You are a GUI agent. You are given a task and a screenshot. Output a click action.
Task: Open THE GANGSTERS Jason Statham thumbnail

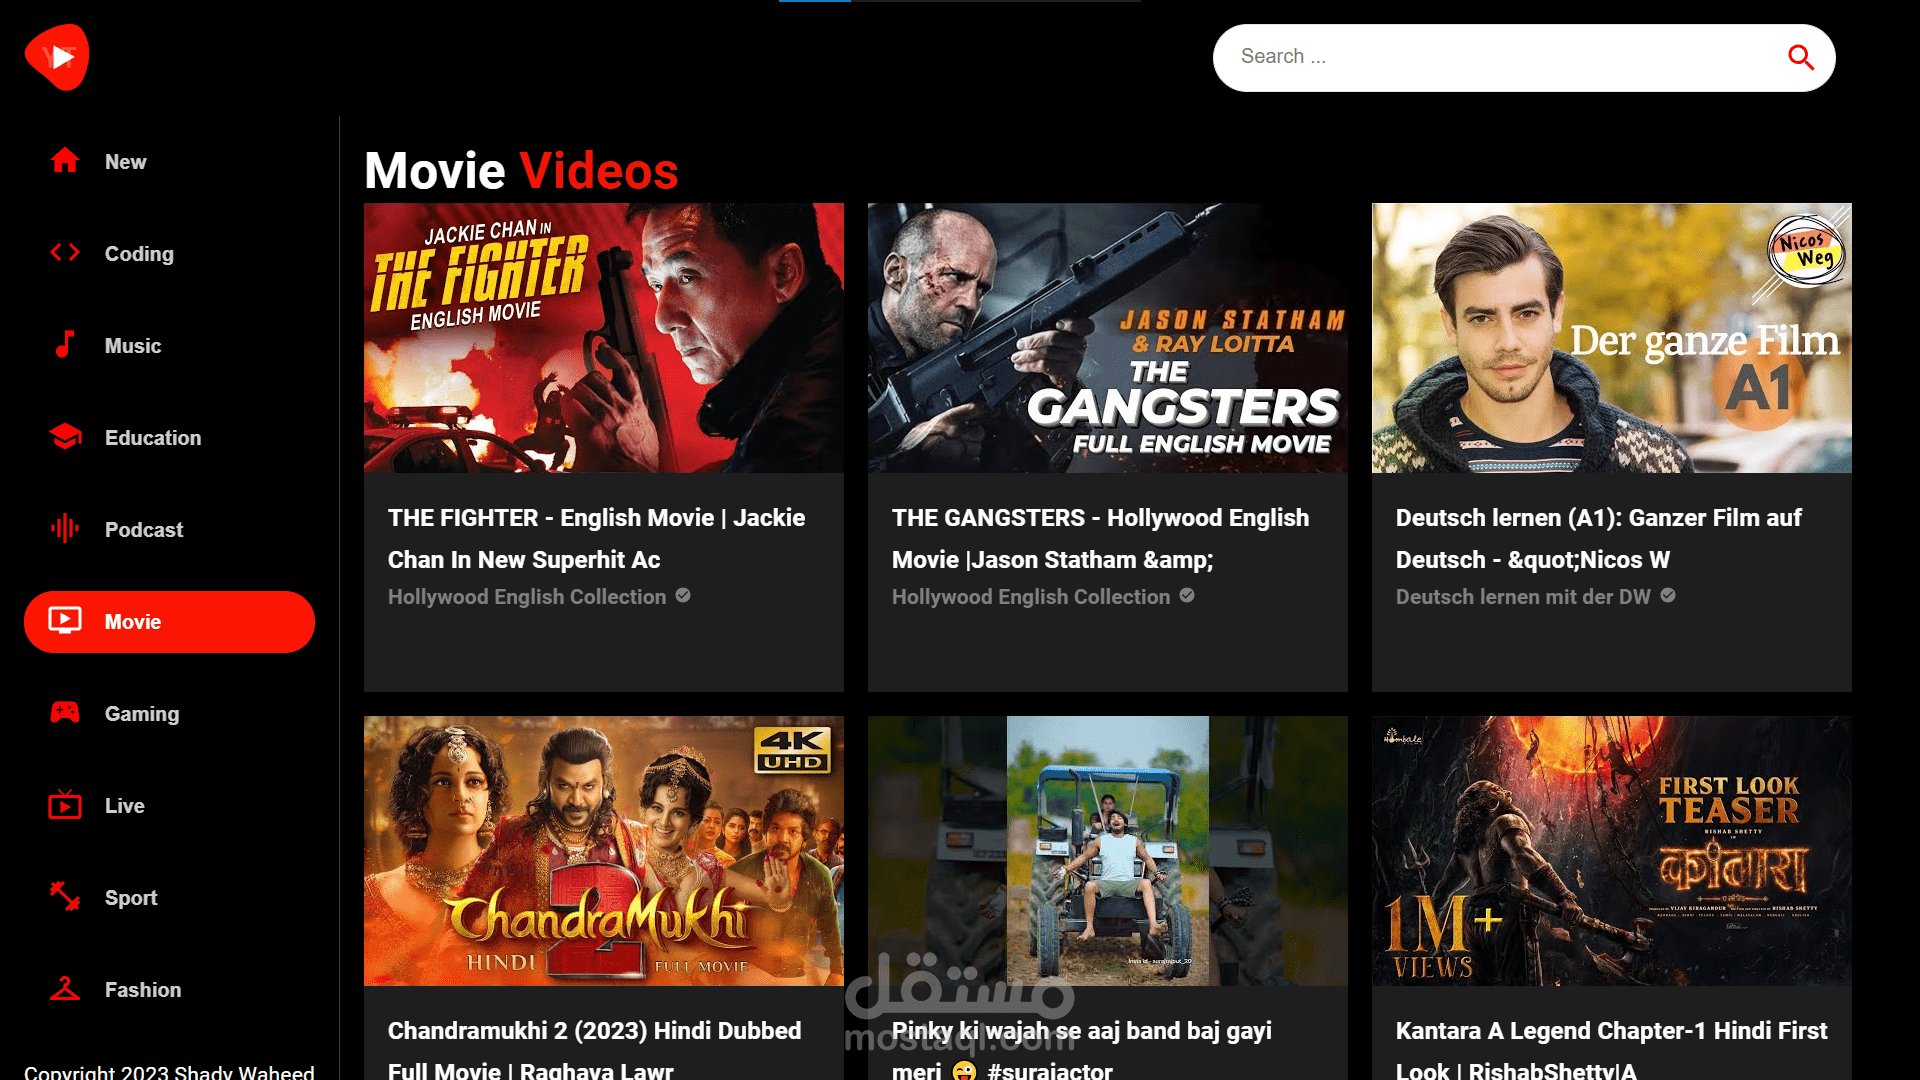(1108, 338)
